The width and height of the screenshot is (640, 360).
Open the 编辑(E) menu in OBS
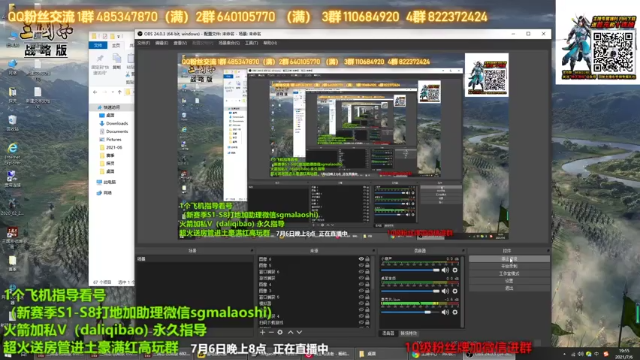(162, 43)
